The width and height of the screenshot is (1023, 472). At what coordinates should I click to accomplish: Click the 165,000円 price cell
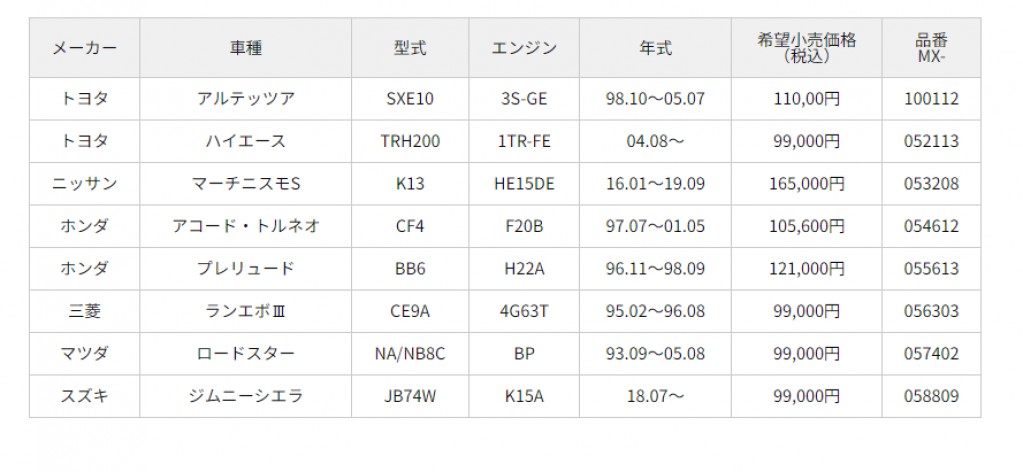(x=806, y=184)
